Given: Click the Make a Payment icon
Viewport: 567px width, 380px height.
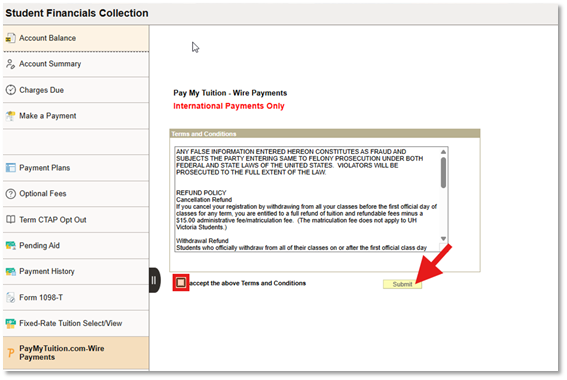Looking at the screenshot, I should coord(10,116).
